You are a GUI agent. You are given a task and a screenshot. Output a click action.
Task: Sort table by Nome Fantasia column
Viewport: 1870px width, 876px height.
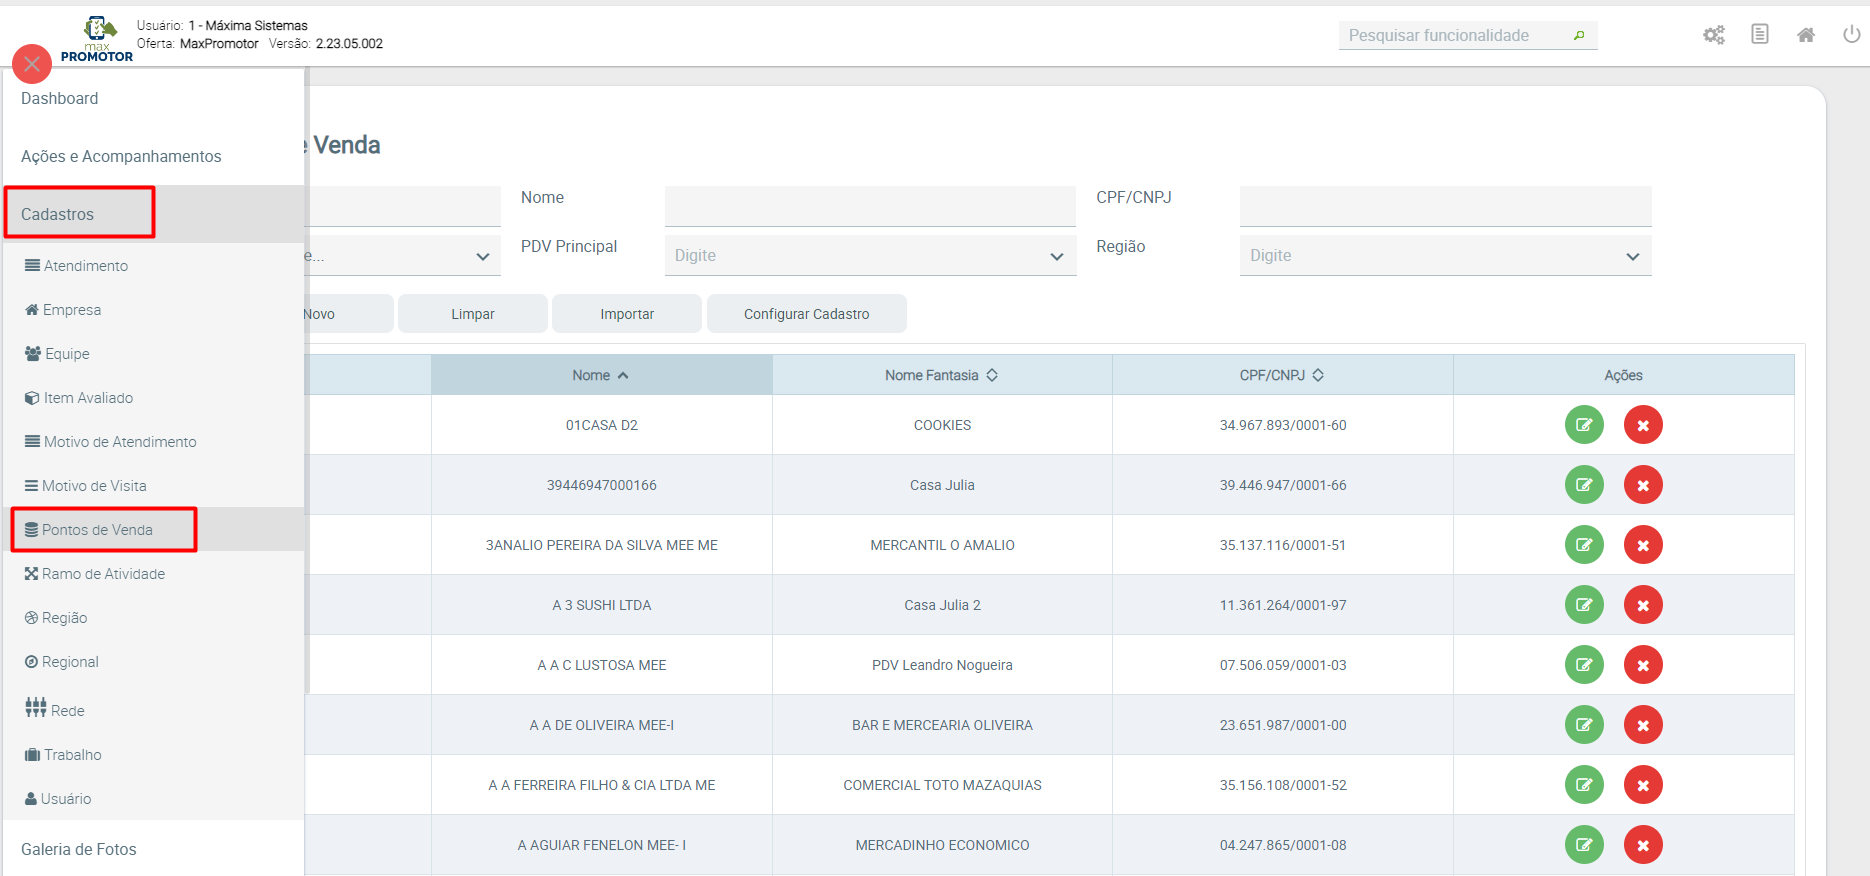[x=941, y=375]
